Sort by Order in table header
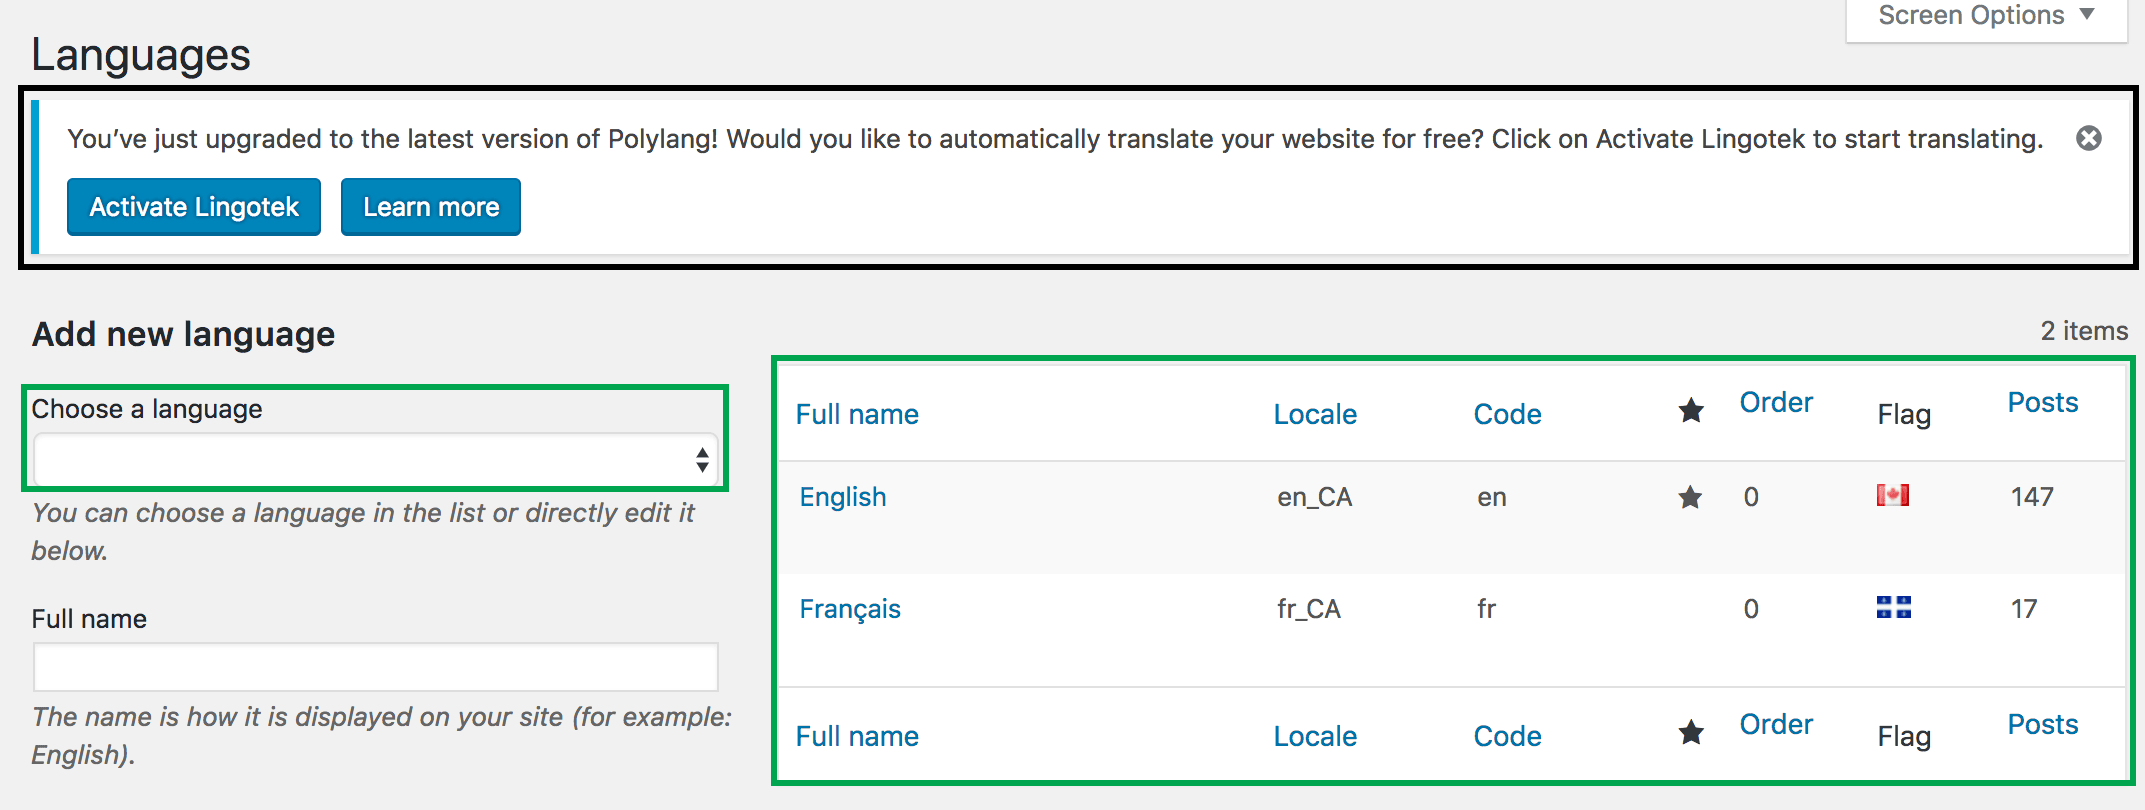The image size is (2145, 810). pyautogui.click(x=1776, y=402)
